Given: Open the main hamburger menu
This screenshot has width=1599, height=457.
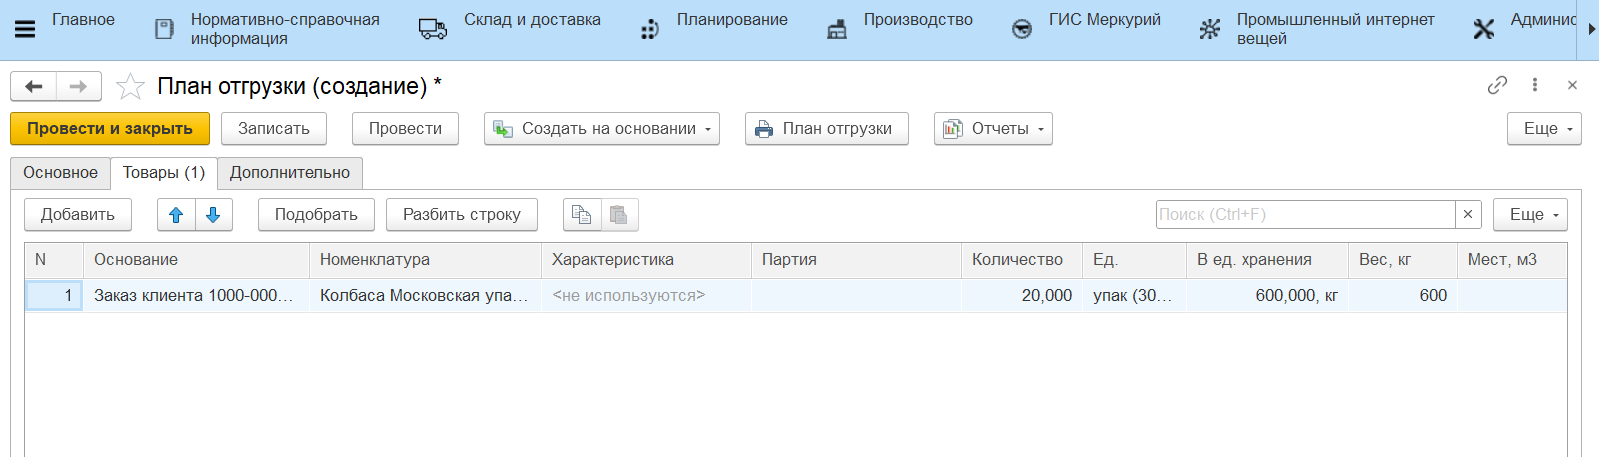Looking at the screenshot, I should coord(25,29).
